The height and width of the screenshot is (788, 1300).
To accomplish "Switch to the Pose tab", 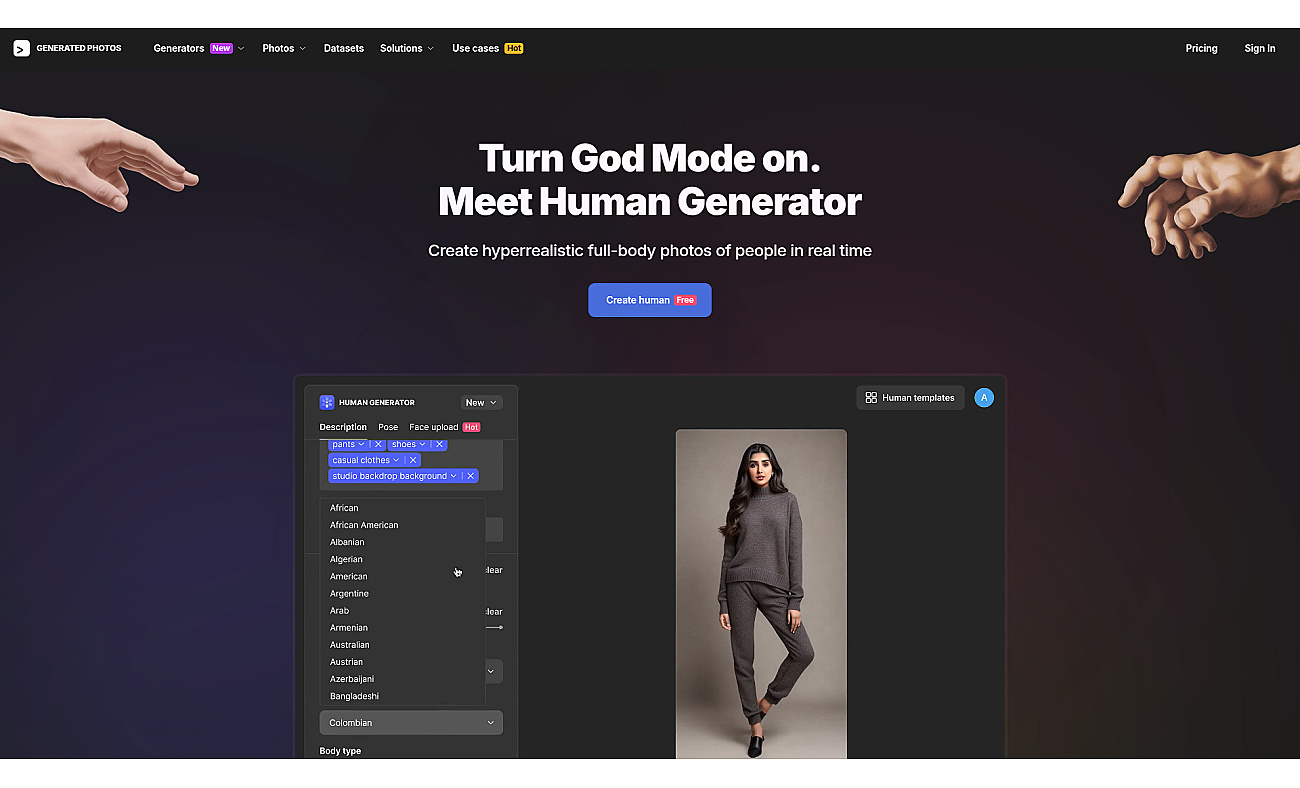I will (388, 427).
